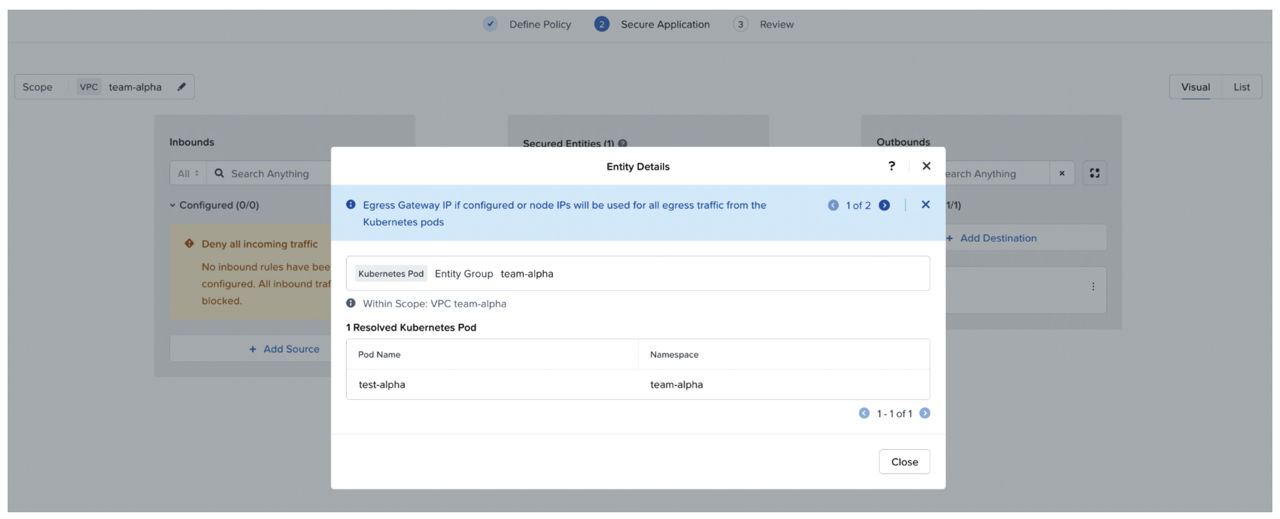Switch to the Visual view tab
Screen dimensions: 1280x519
[x=1195, y=87]
